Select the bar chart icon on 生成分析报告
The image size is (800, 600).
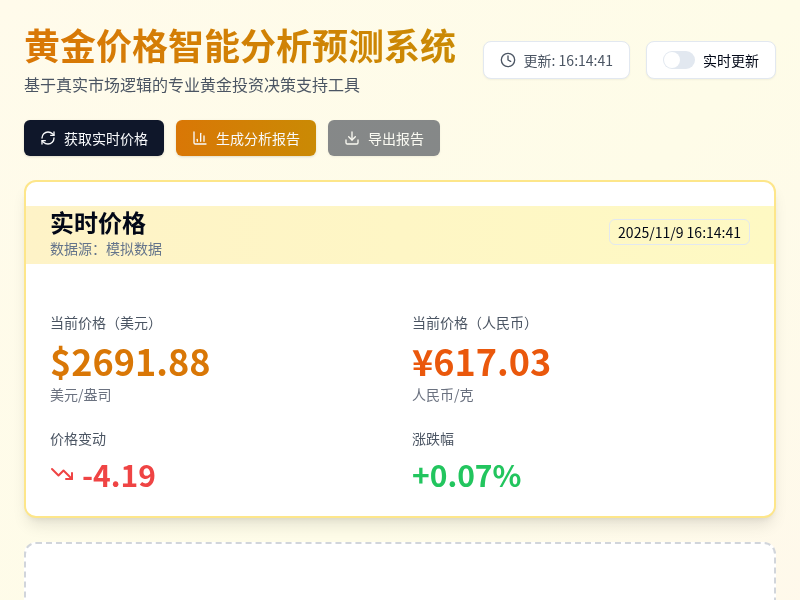pyautogui.click(x=198, y=138)
